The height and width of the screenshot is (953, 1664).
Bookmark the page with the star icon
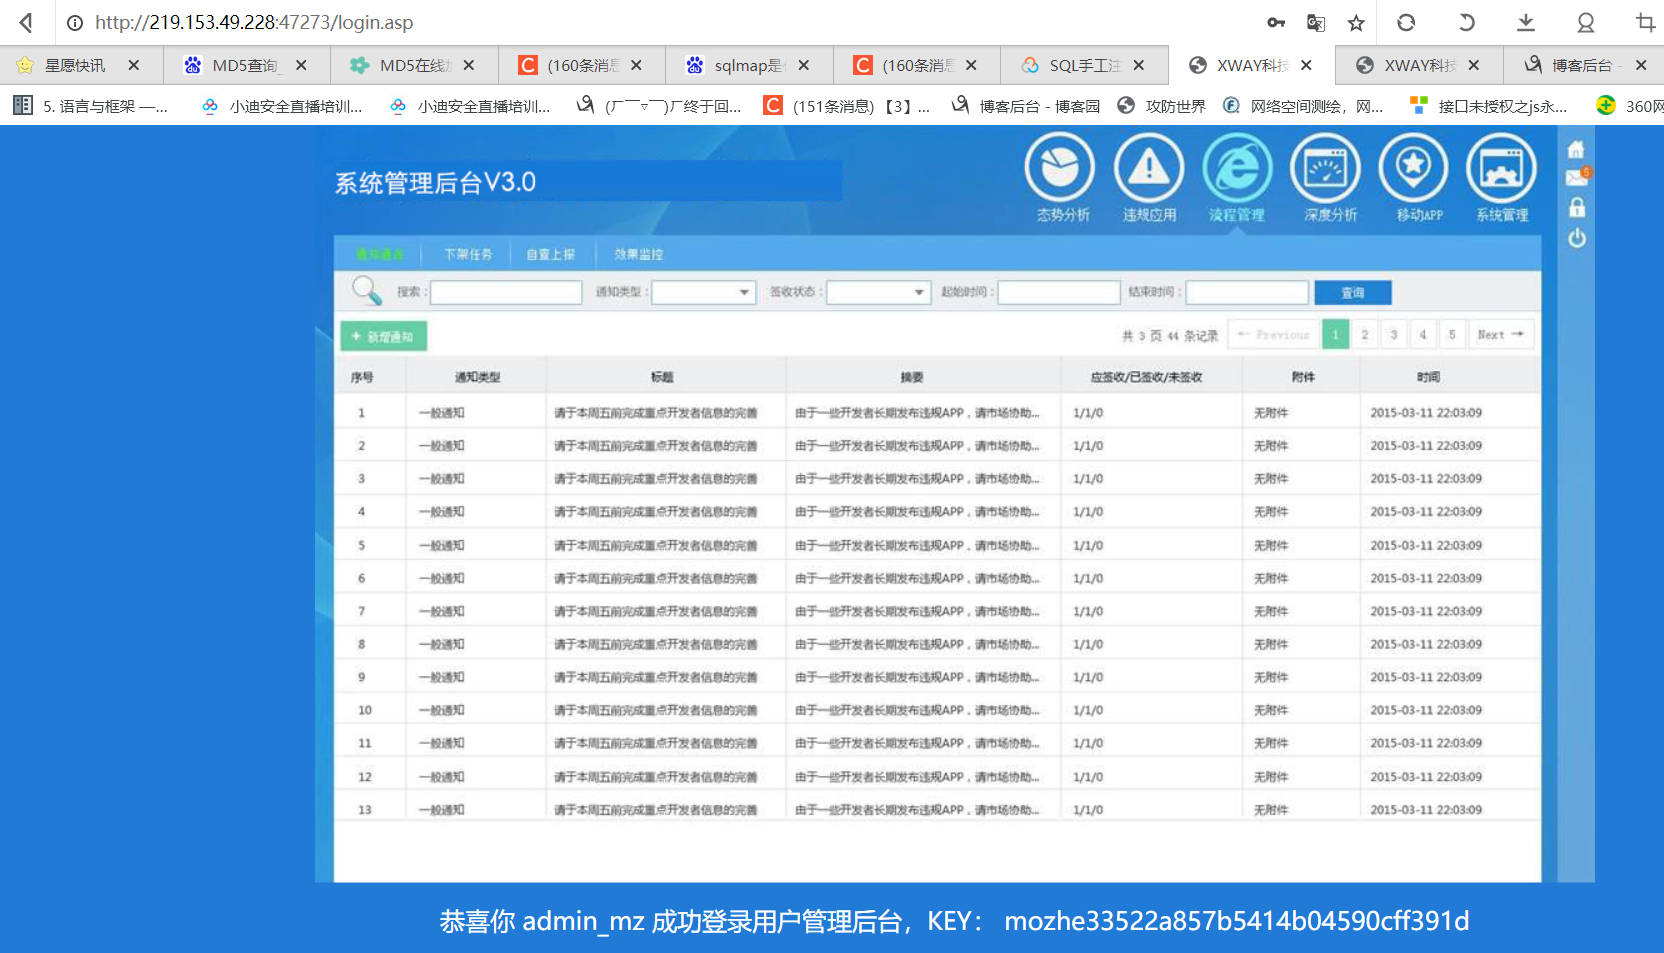coord(1356,22)
